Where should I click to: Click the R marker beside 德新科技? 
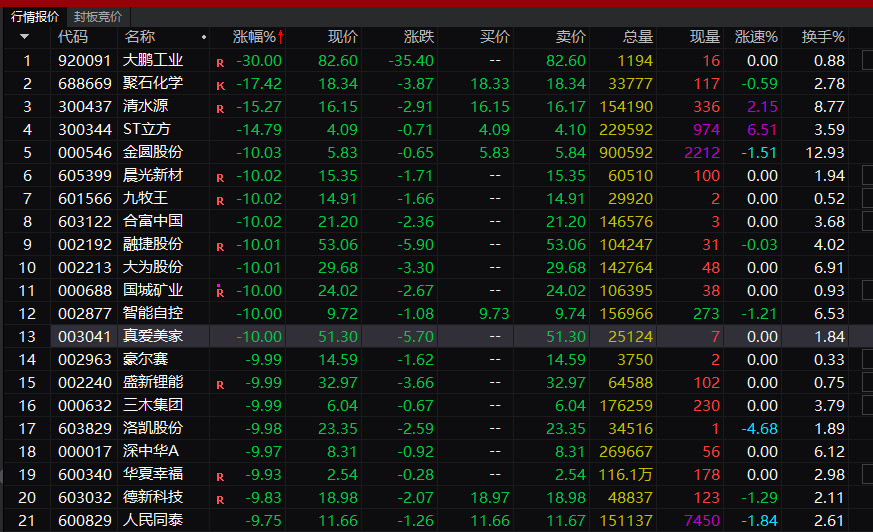220,500
